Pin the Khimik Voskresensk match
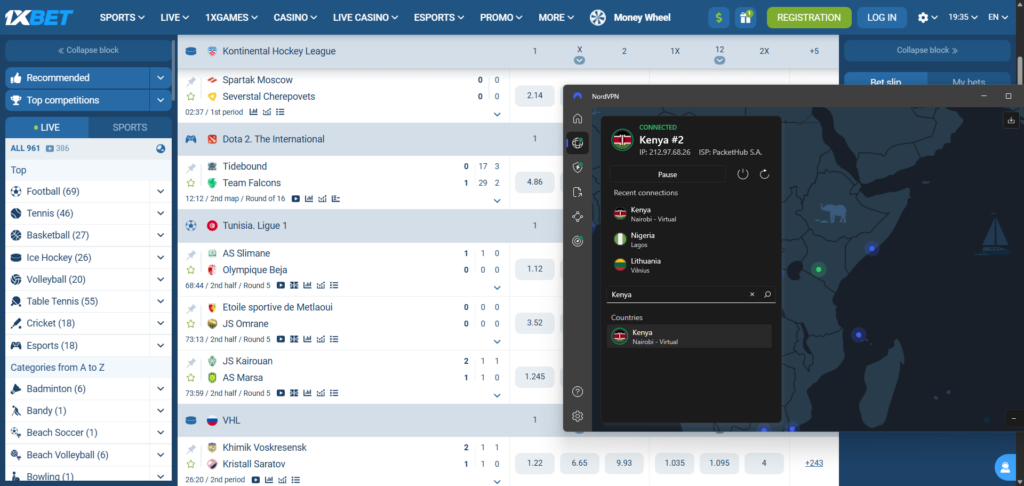 coord(191,449)
